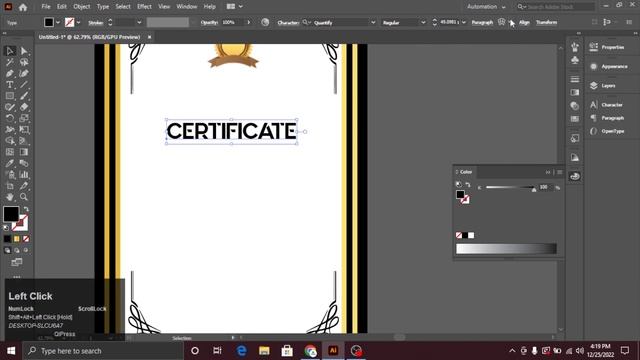Select the Scale tool
This screenshot has height=360, width=640.
[x=24, y=118]
